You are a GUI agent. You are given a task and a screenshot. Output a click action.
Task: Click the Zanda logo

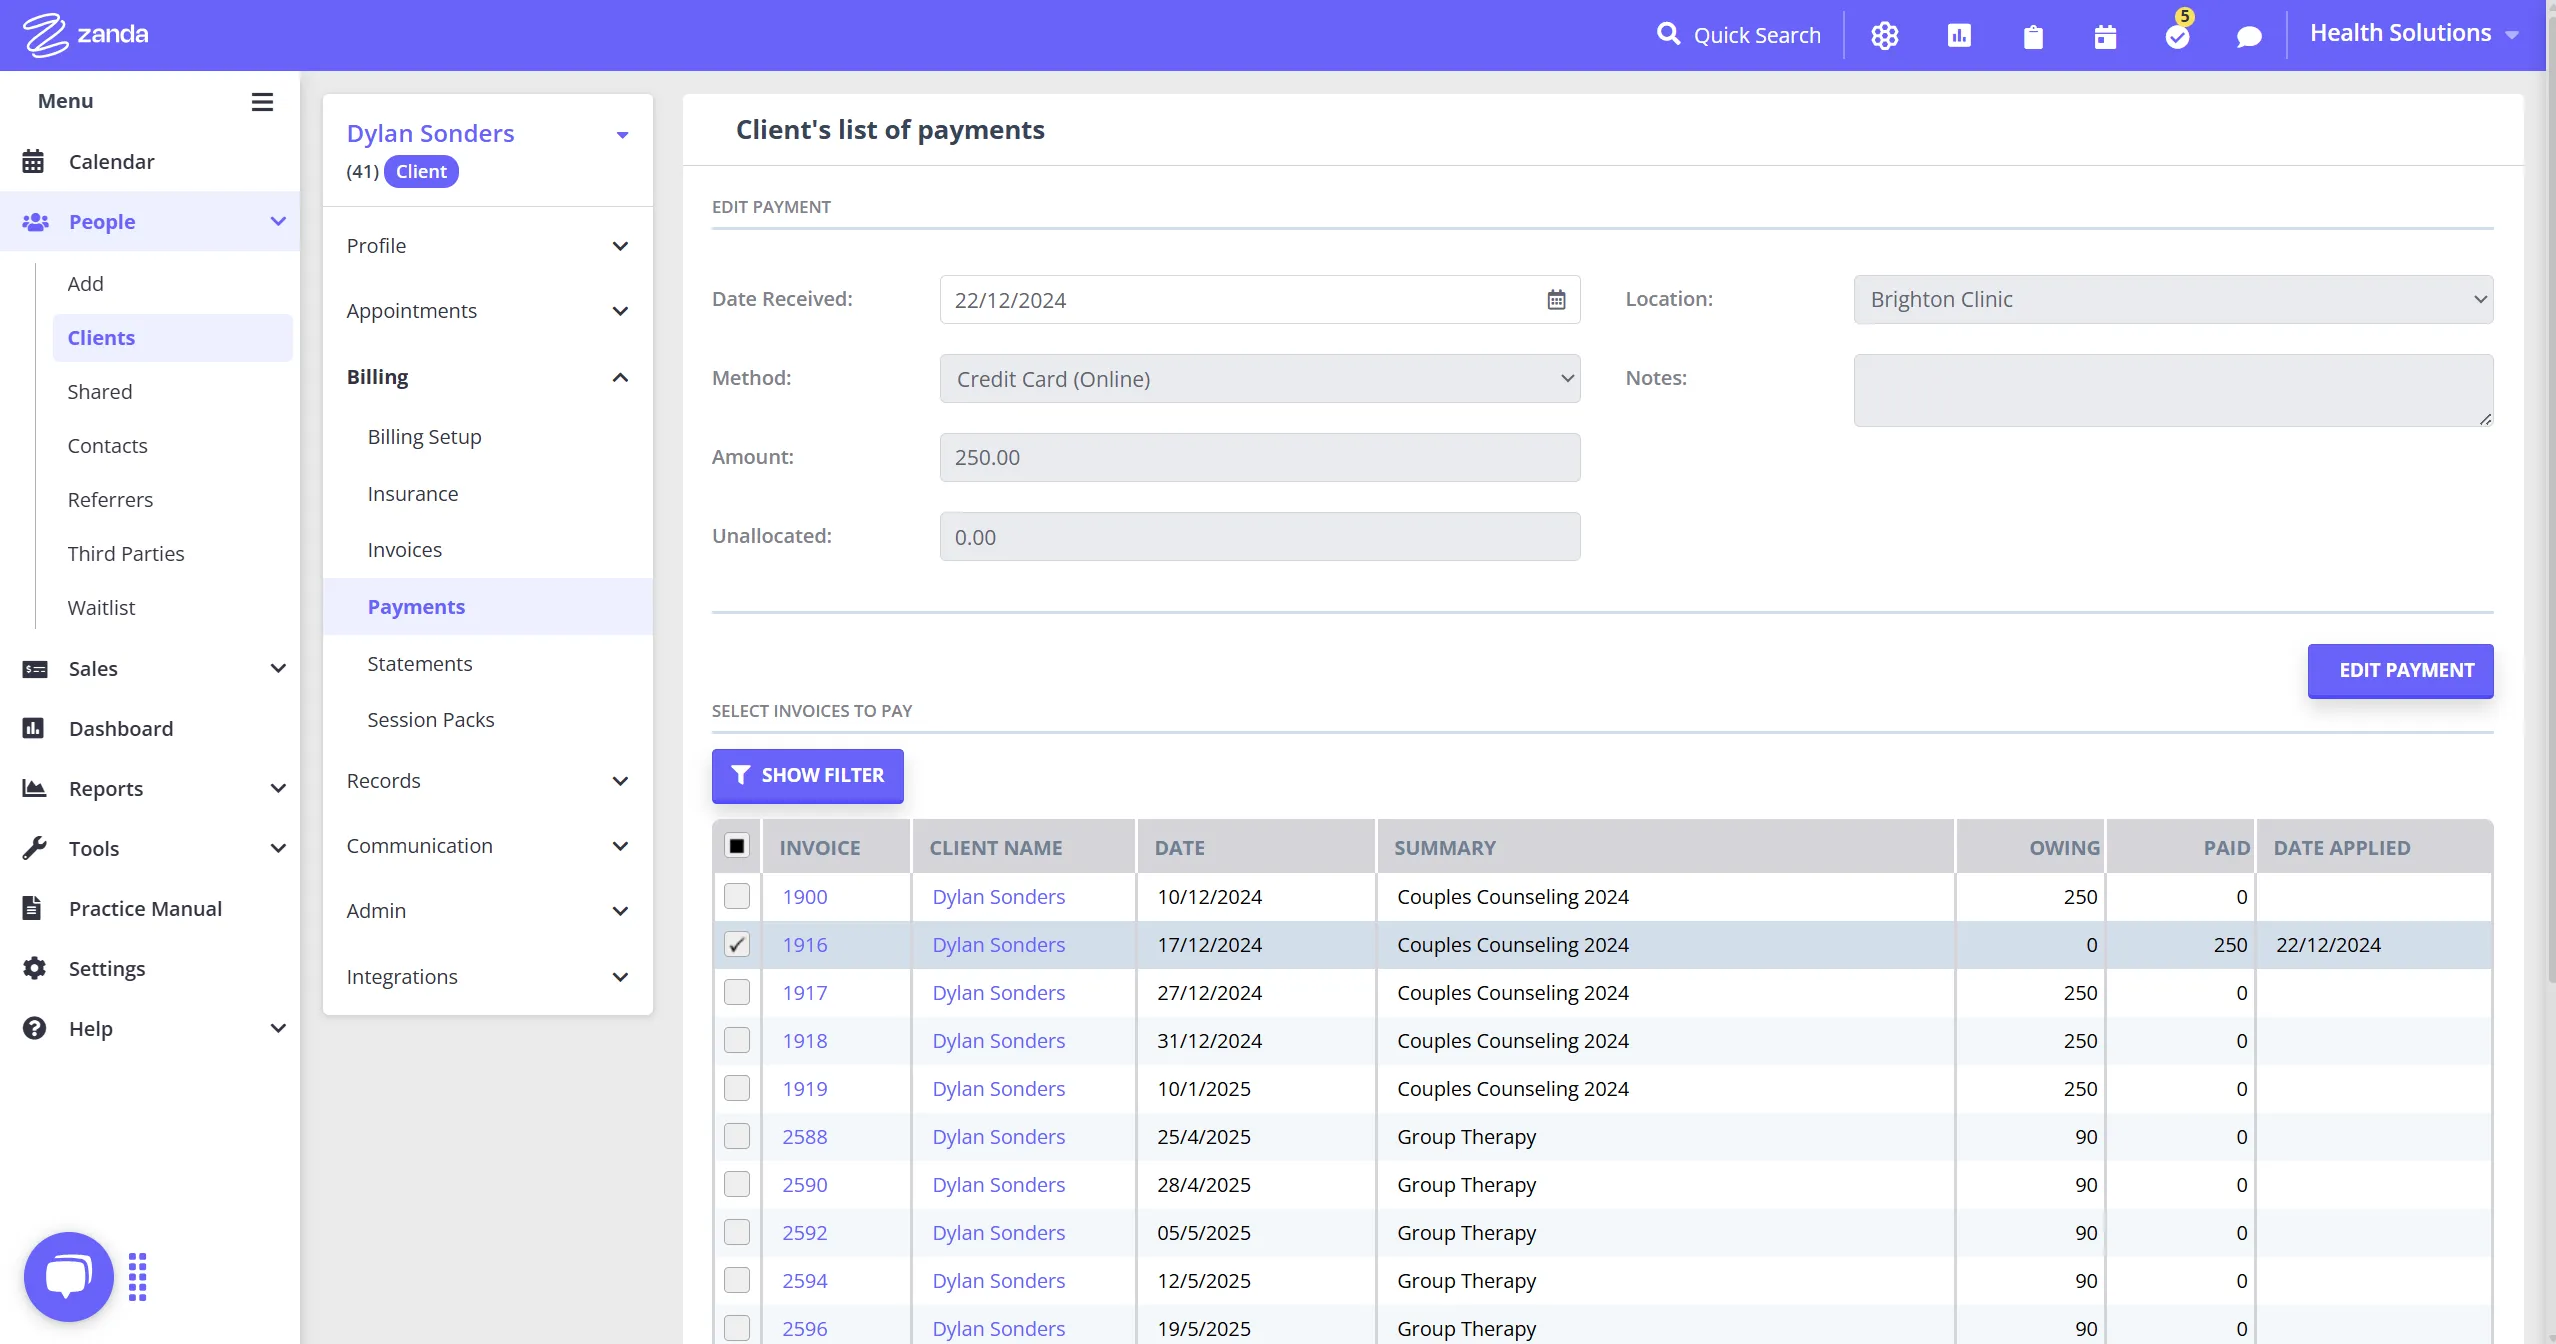coord(85,33)
